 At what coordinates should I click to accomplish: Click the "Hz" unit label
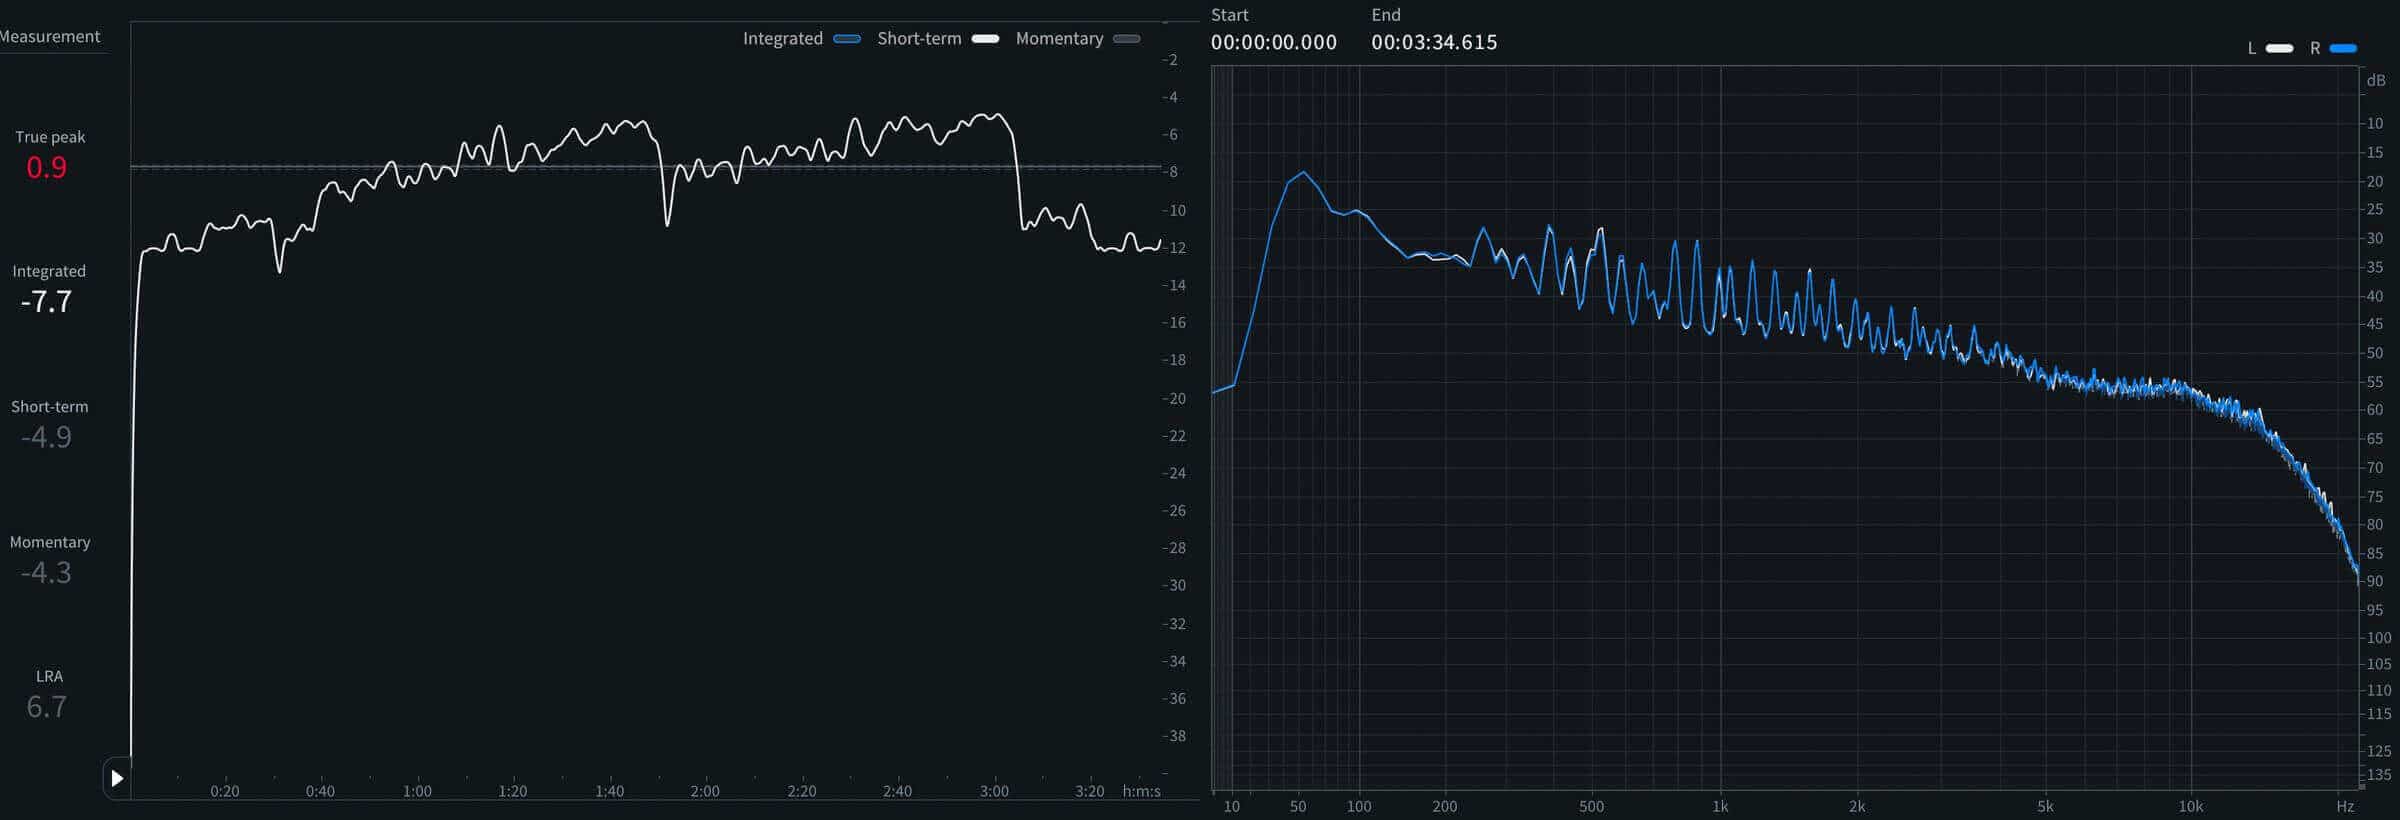click(2345, 806)
